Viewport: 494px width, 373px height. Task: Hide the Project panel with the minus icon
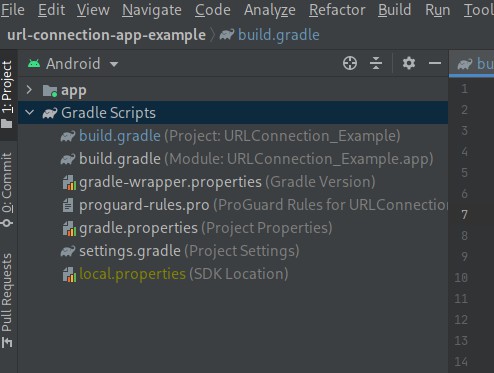[435, 63]
